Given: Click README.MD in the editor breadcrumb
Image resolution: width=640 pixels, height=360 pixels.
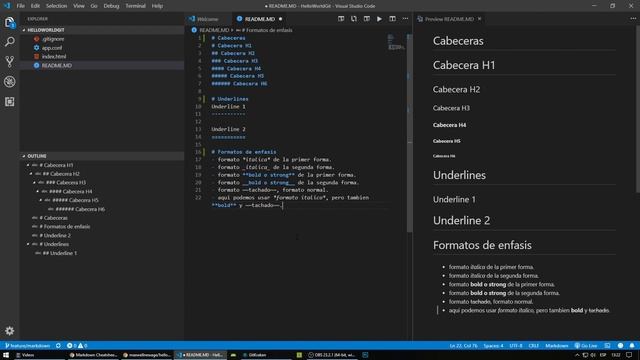Looking at the screenshot, I should click(214, 30).
